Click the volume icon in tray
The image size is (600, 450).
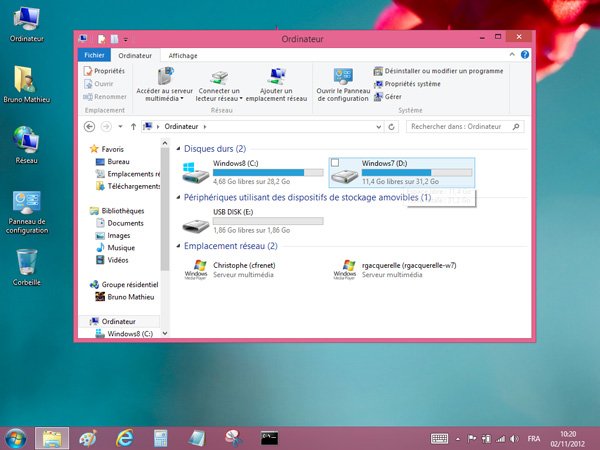(514, 439)
